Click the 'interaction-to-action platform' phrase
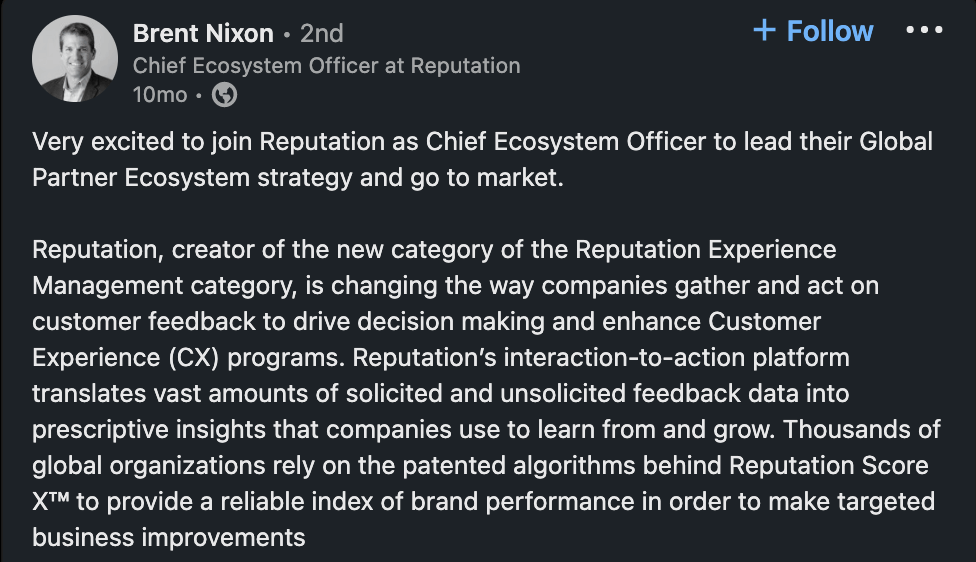Screen dimensions: 976x562 click(677, 358)
